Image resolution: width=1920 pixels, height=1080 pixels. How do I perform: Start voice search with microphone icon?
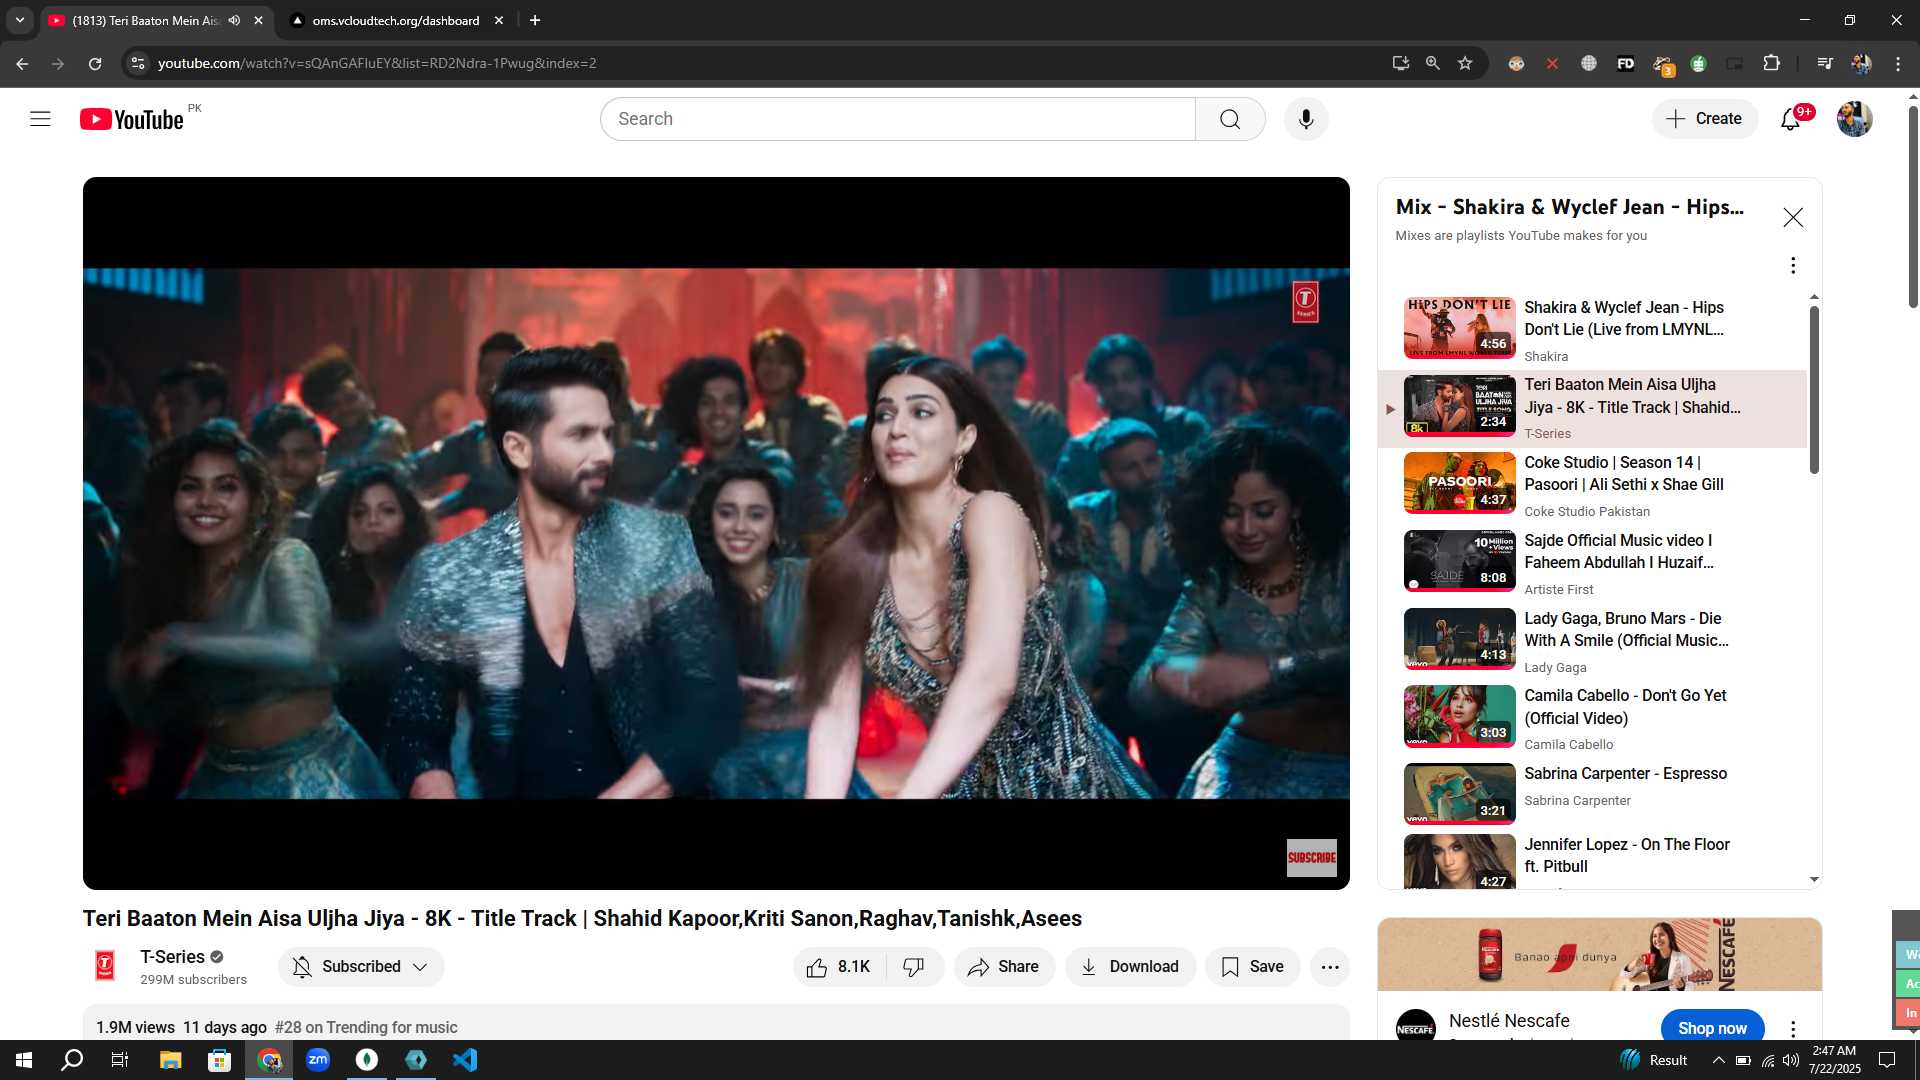[x=1306, y=119]
